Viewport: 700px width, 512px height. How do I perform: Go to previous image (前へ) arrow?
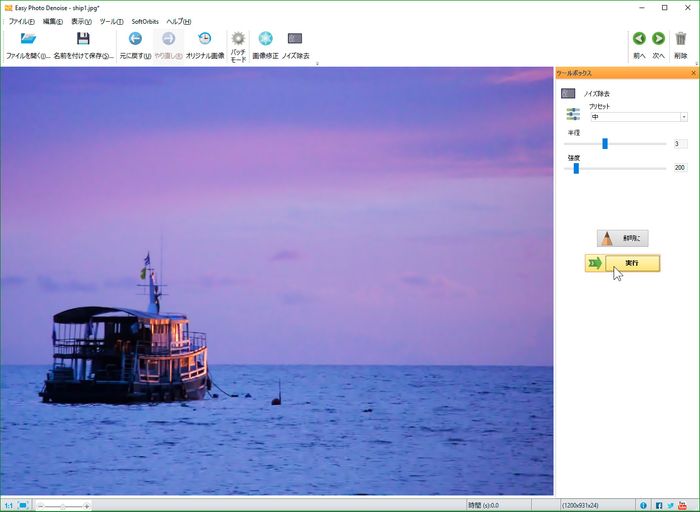click(639, 39)
